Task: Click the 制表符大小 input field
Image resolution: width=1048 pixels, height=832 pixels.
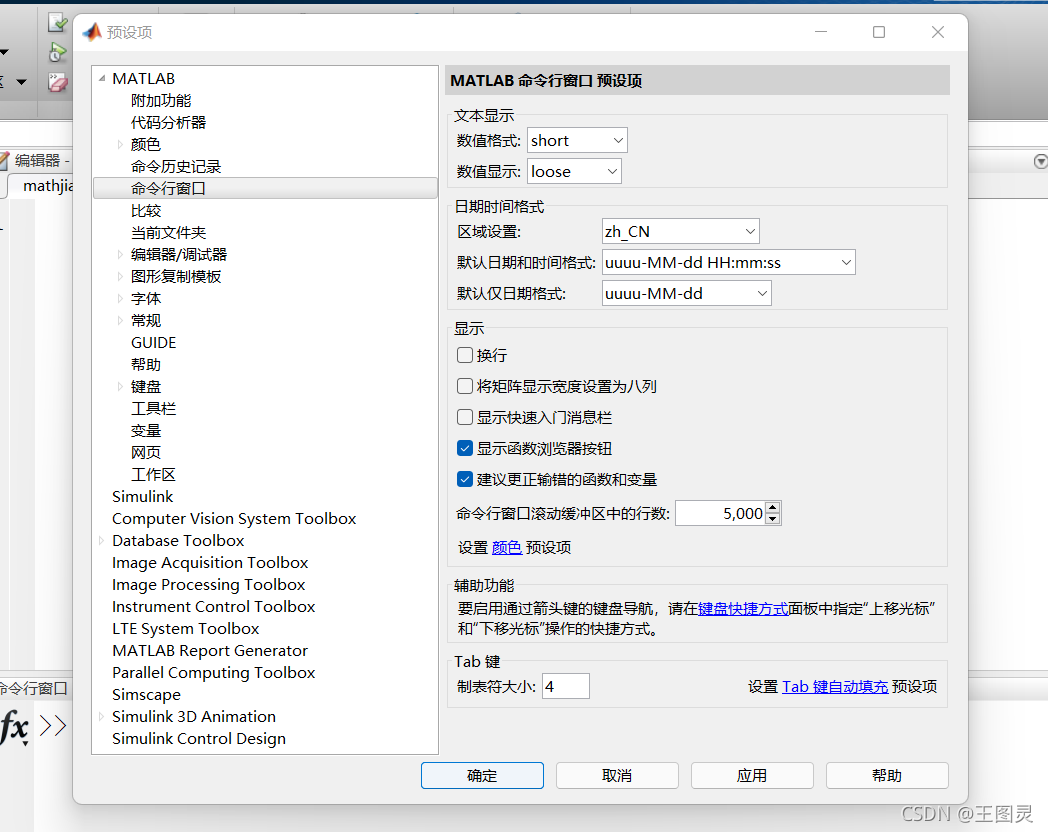Action: pos(565,686)
